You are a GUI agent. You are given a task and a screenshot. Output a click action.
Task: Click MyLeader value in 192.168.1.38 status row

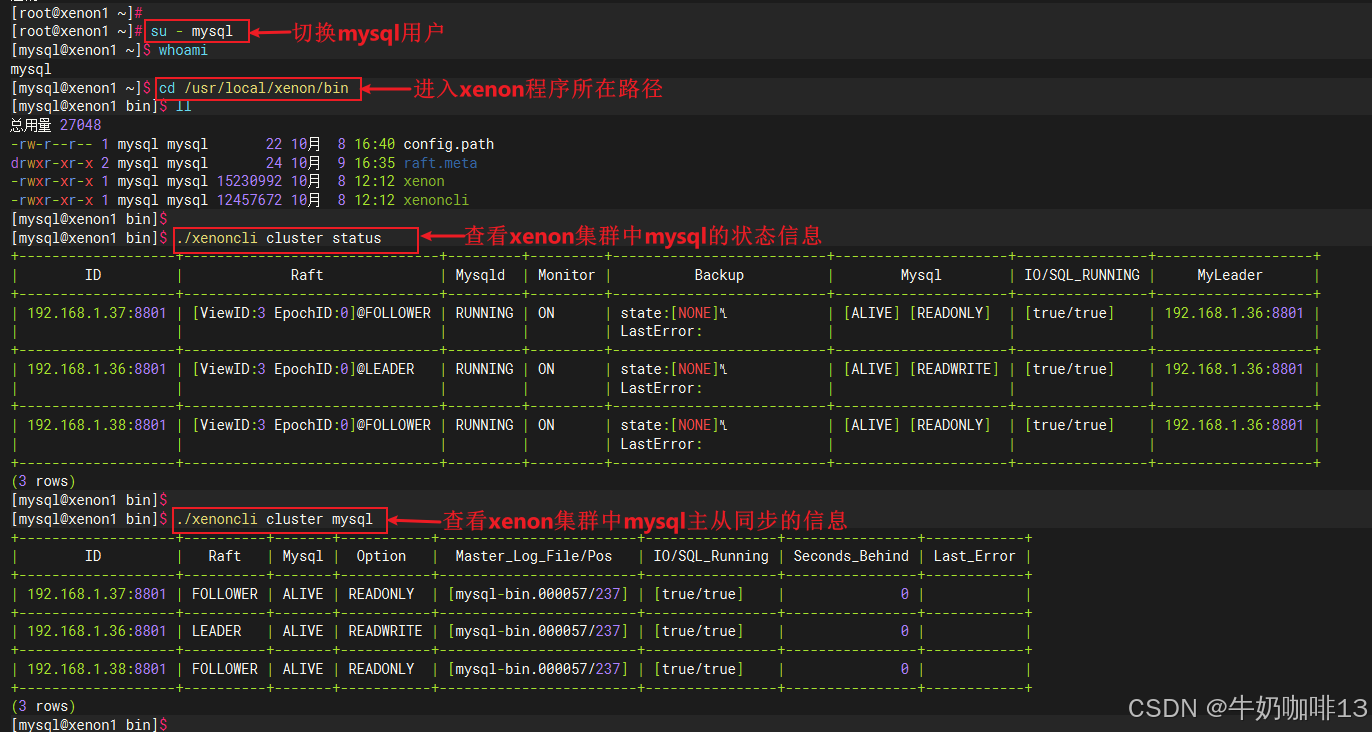tap(1234, 425)
